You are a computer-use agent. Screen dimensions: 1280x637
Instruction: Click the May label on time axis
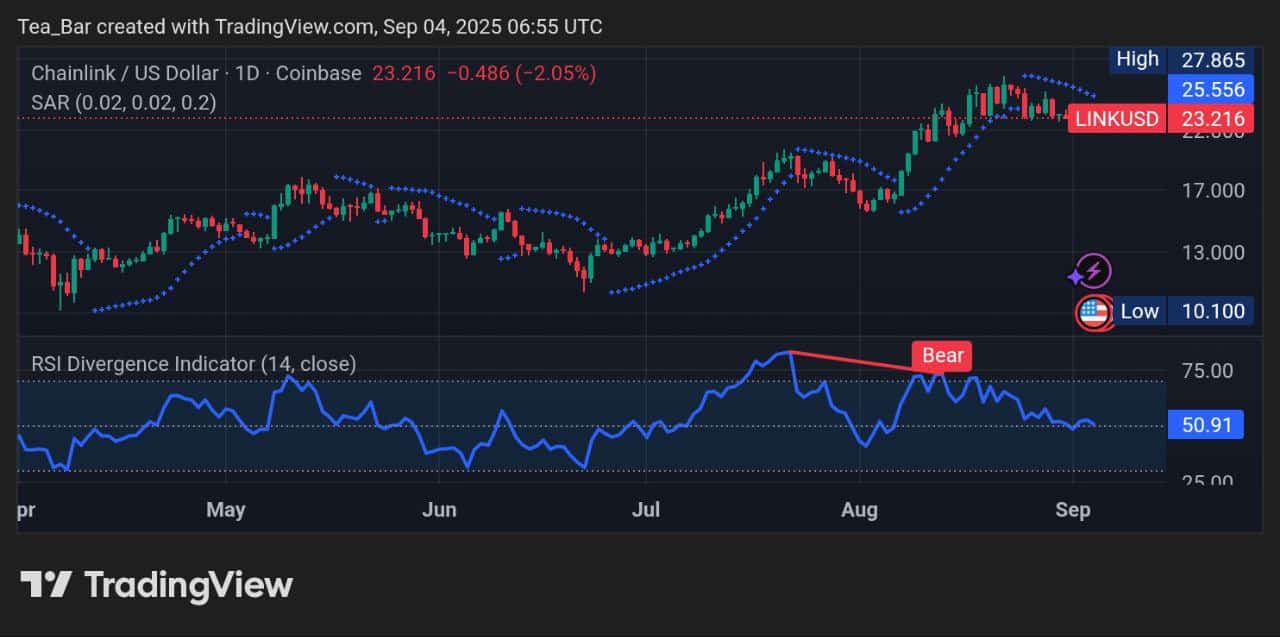pos(225,510)
